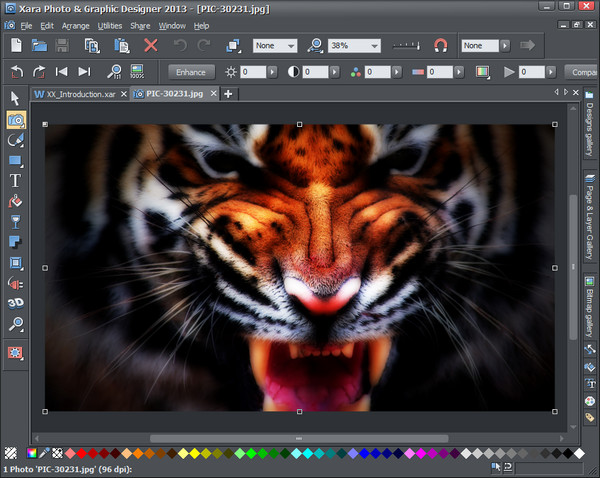This screenshot has width=600, height=478.
Task: Open the contrast slider arrow
Action: point(334,72)
